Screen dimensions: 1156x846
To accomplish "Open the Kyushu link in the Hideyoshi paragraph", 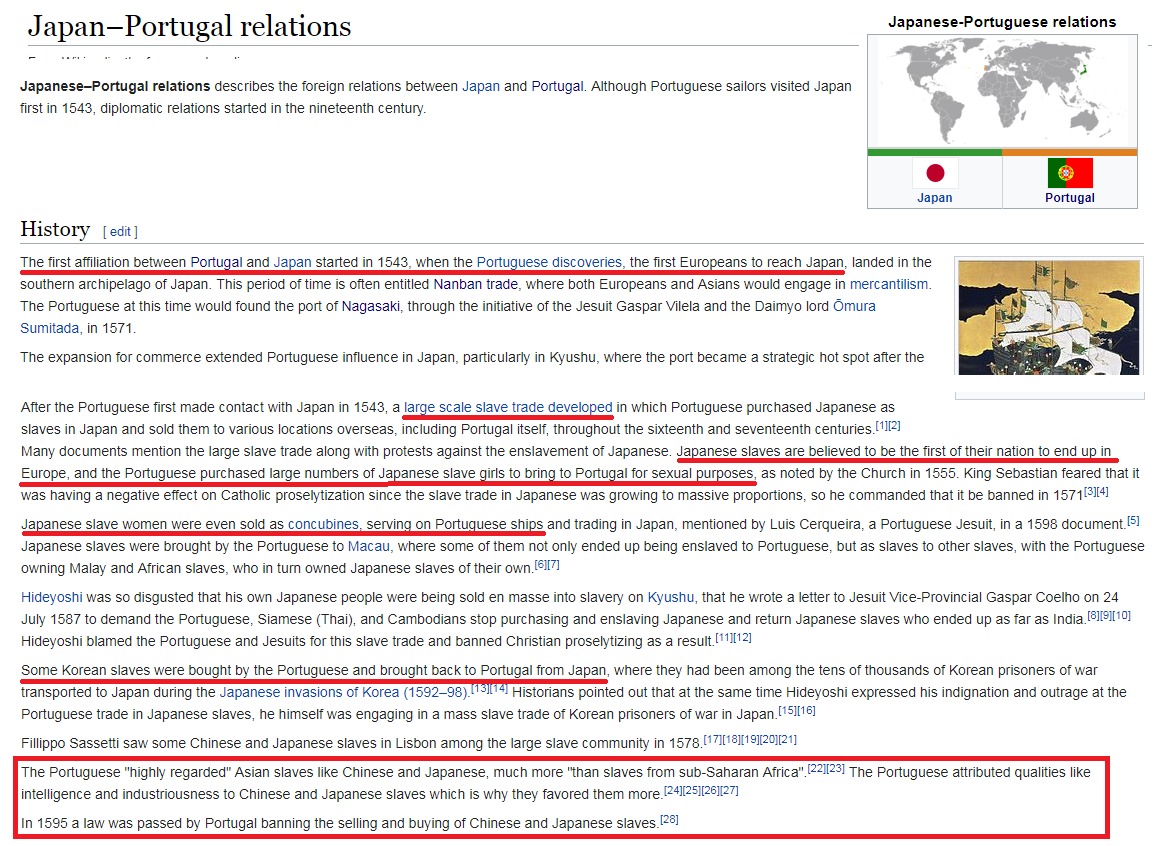I will (x=671, y=598).
